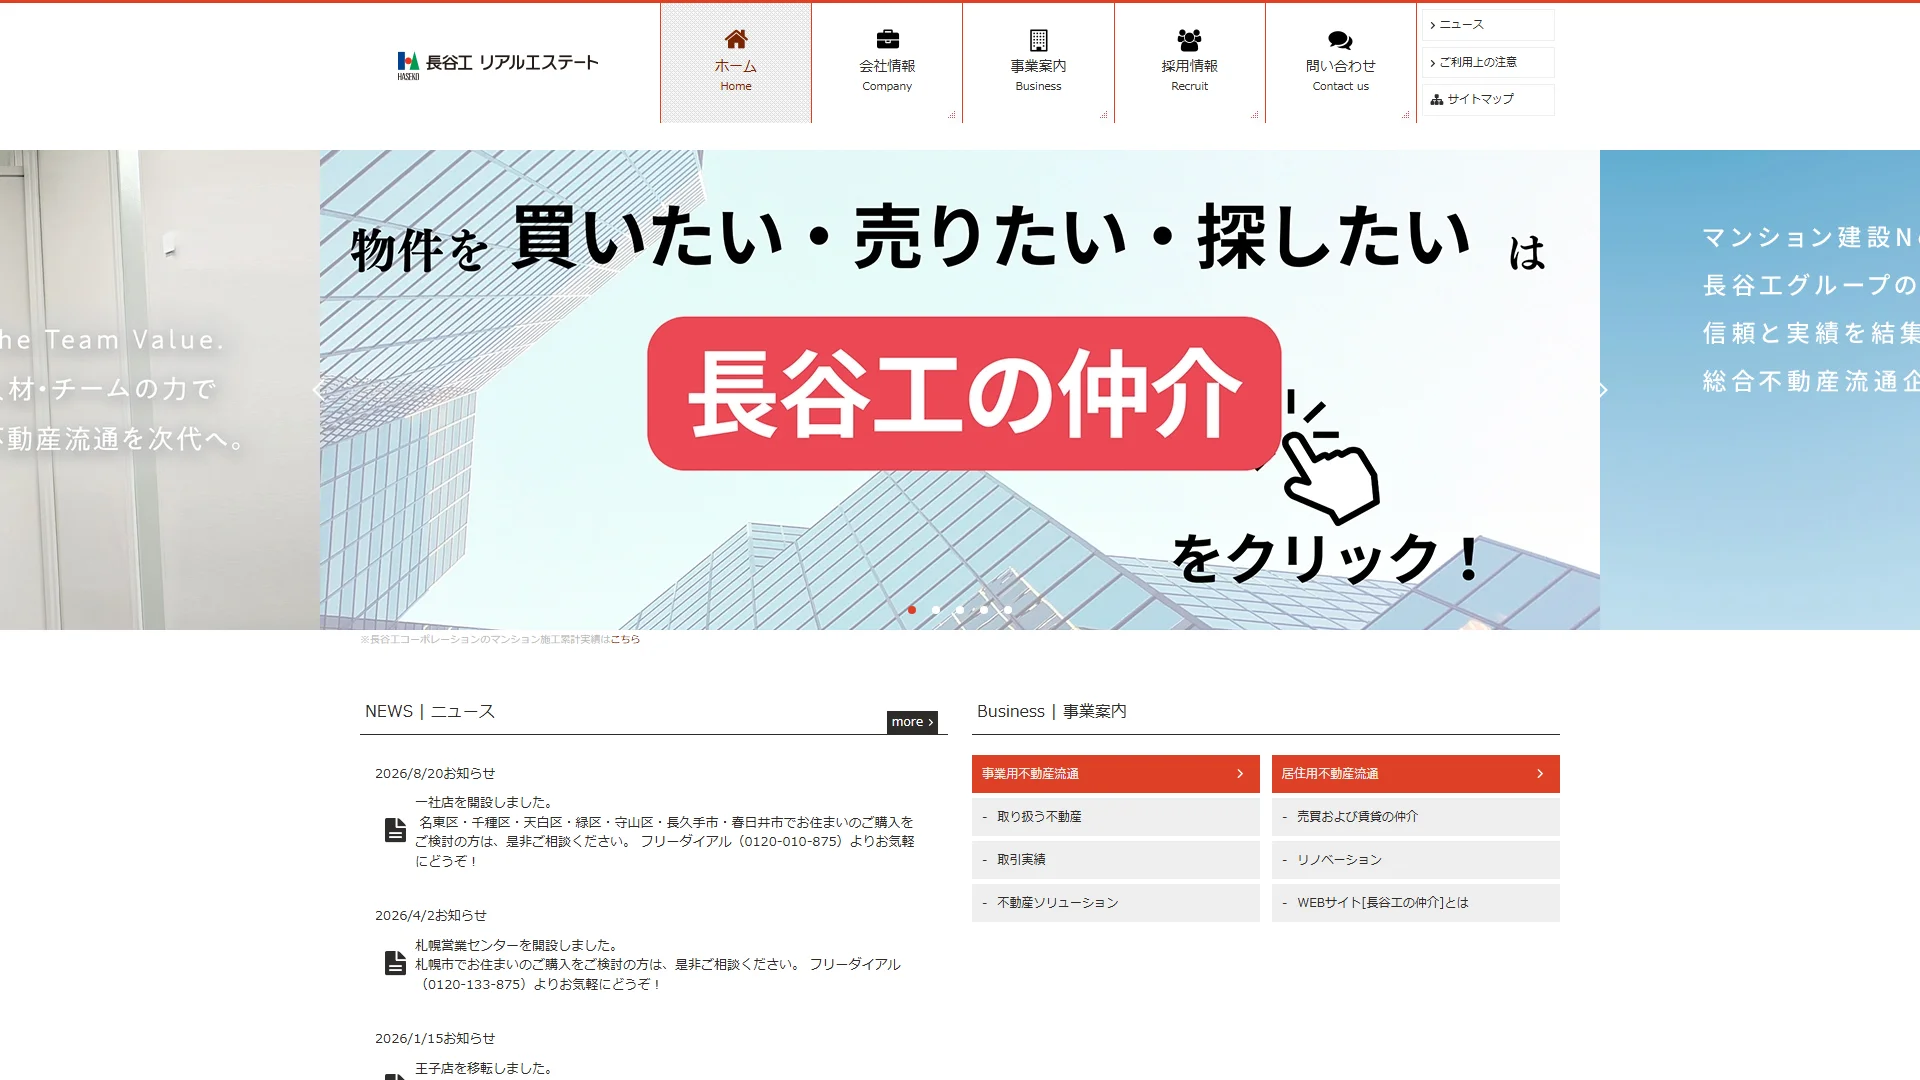1920x1080 pixels.
Task: Expand the 問い合わせ Contact us submenu corner
Action: coord(1405,115)
